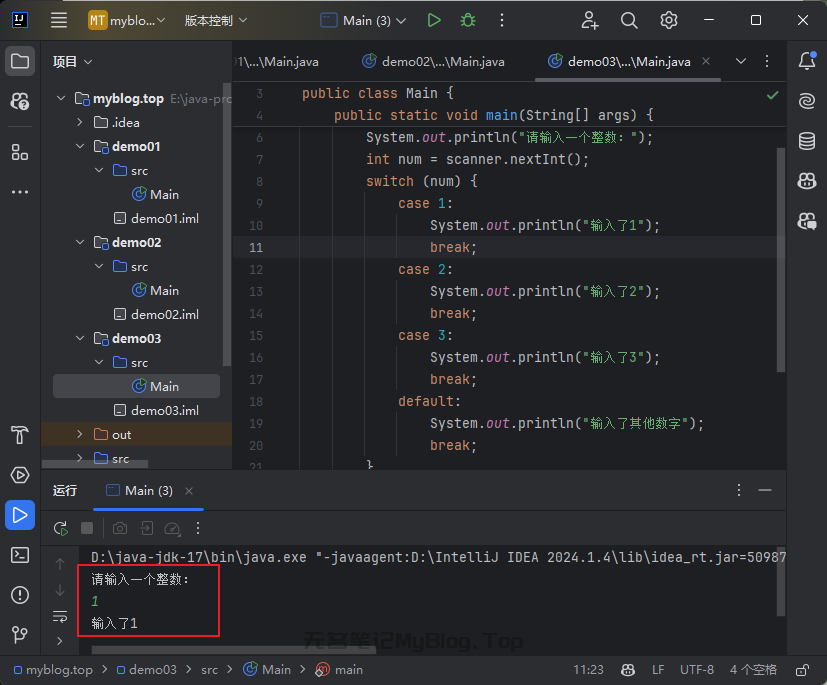Viewport: 827px width, 685px height.
Task: Click the Copilot status bar icon
Action: pos(628,670)
